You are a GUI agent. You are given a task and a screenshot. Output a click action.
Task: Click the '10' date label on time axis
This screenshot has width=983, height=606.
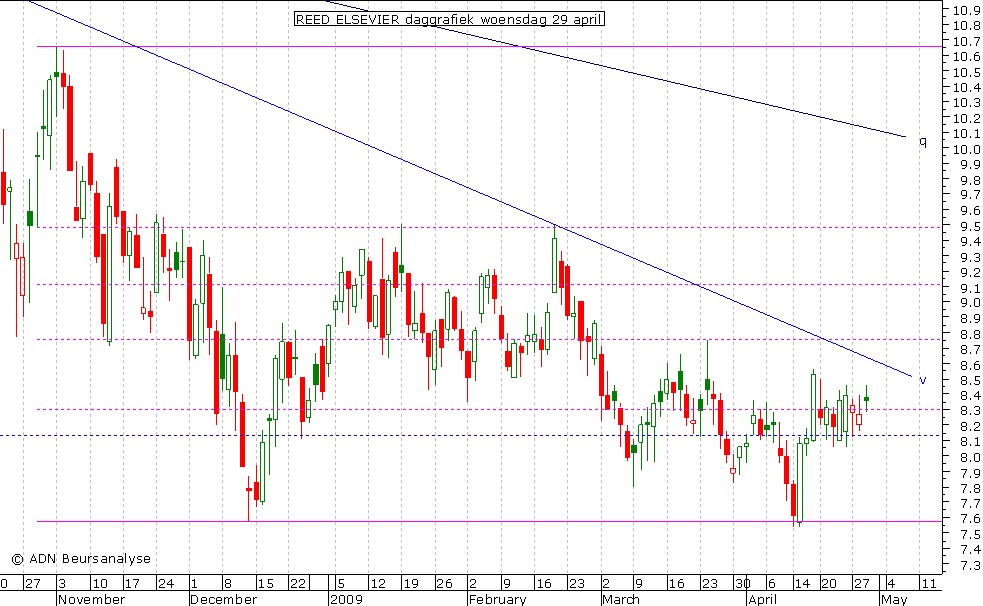pos(100,583)
